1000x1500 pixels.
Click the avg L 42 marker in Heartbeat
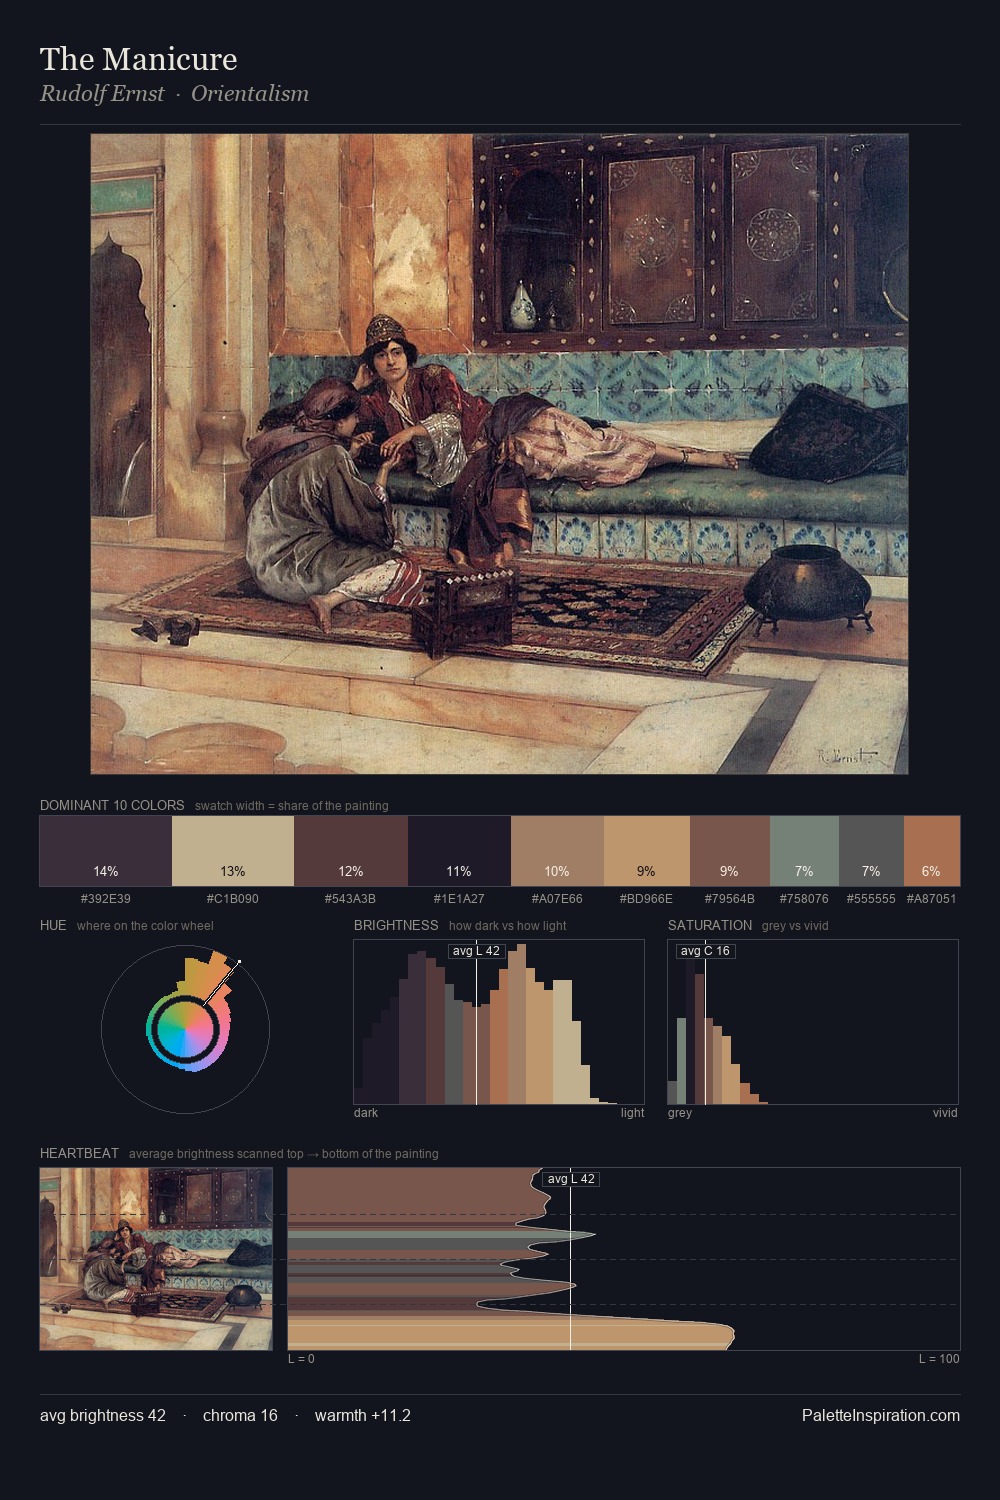tap(571, 1179)
